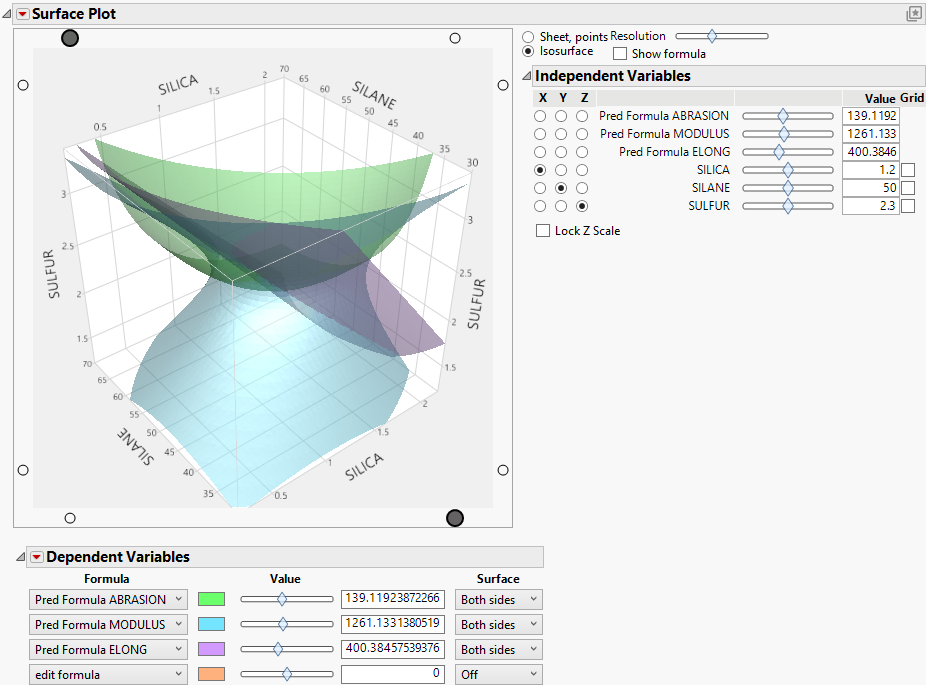Open the Dependent Variables red triangle menu

(37, 557)
